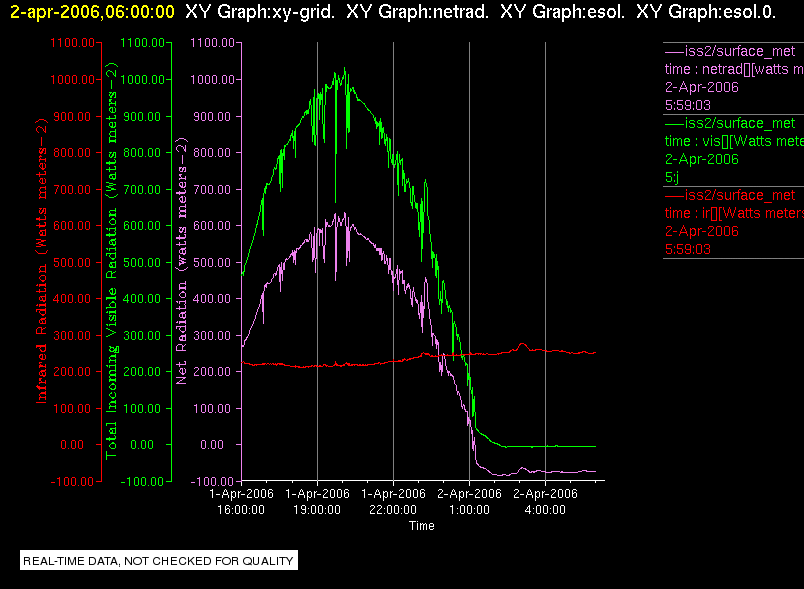Click the 'REAL-TIME DATA, NOT CHECKED FOR QUALITY' label
This screenshot has height=589, width=804.
pyautogui.click(x=158, y=560)
